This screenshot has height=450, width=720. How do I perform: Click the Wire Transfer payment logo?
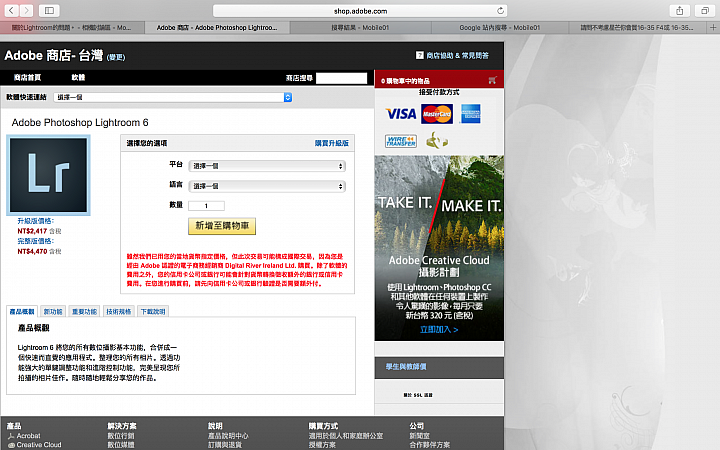point(401,141)
